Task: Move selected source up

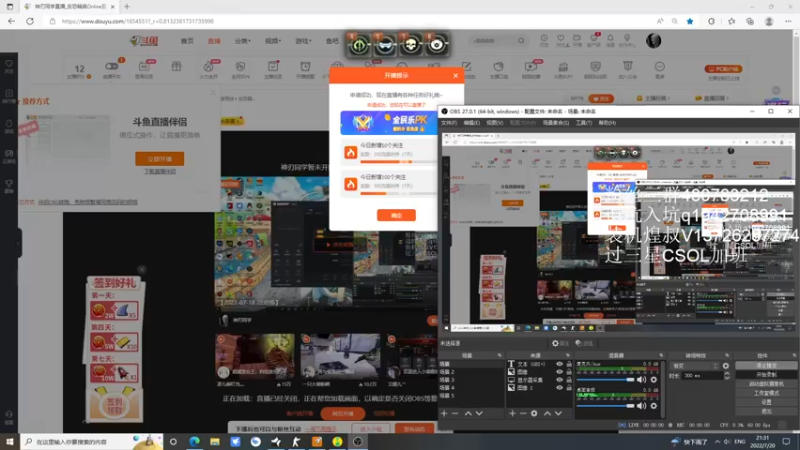Action: click(x=547, y=413)
